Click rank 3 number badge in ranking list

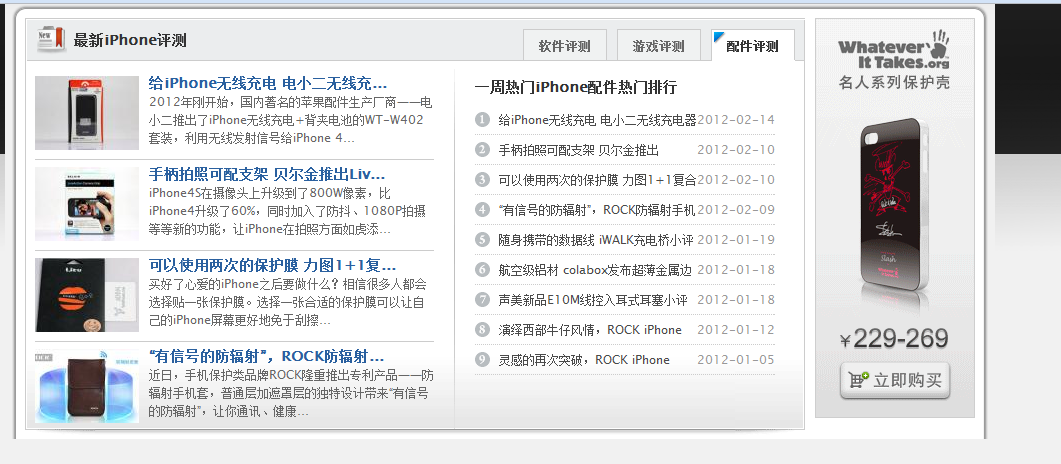click(x=482, y=179)
